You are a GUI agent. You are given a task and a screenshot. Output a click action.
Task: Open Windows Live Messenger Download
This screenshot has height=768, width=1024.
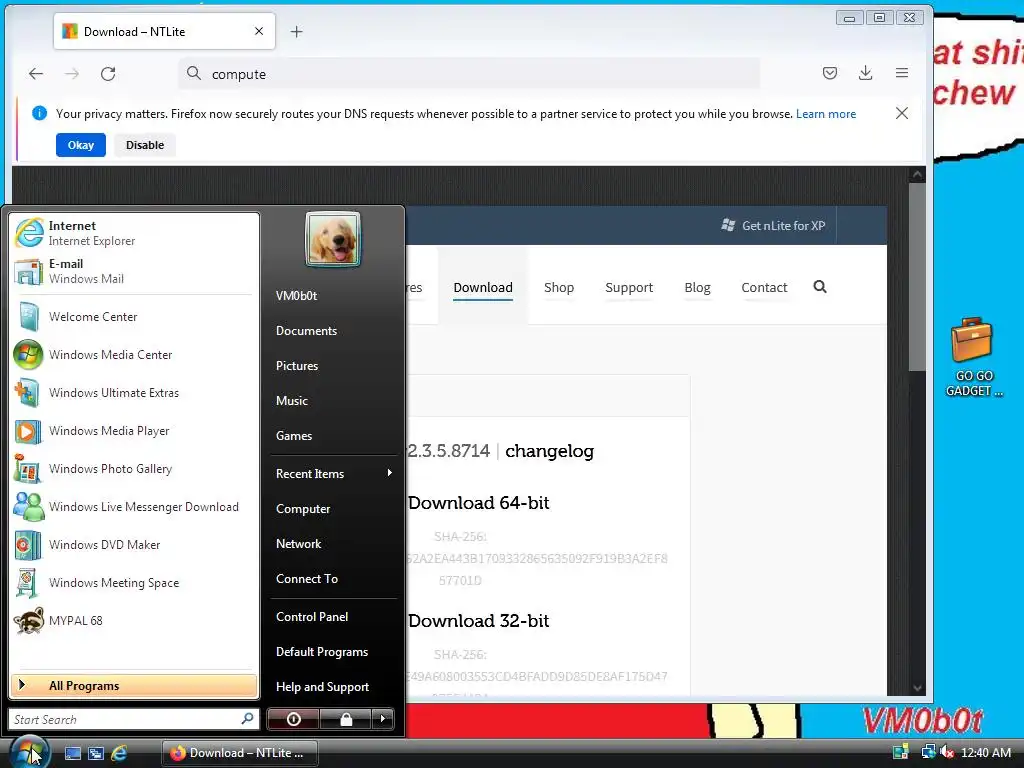coord(134,507)
